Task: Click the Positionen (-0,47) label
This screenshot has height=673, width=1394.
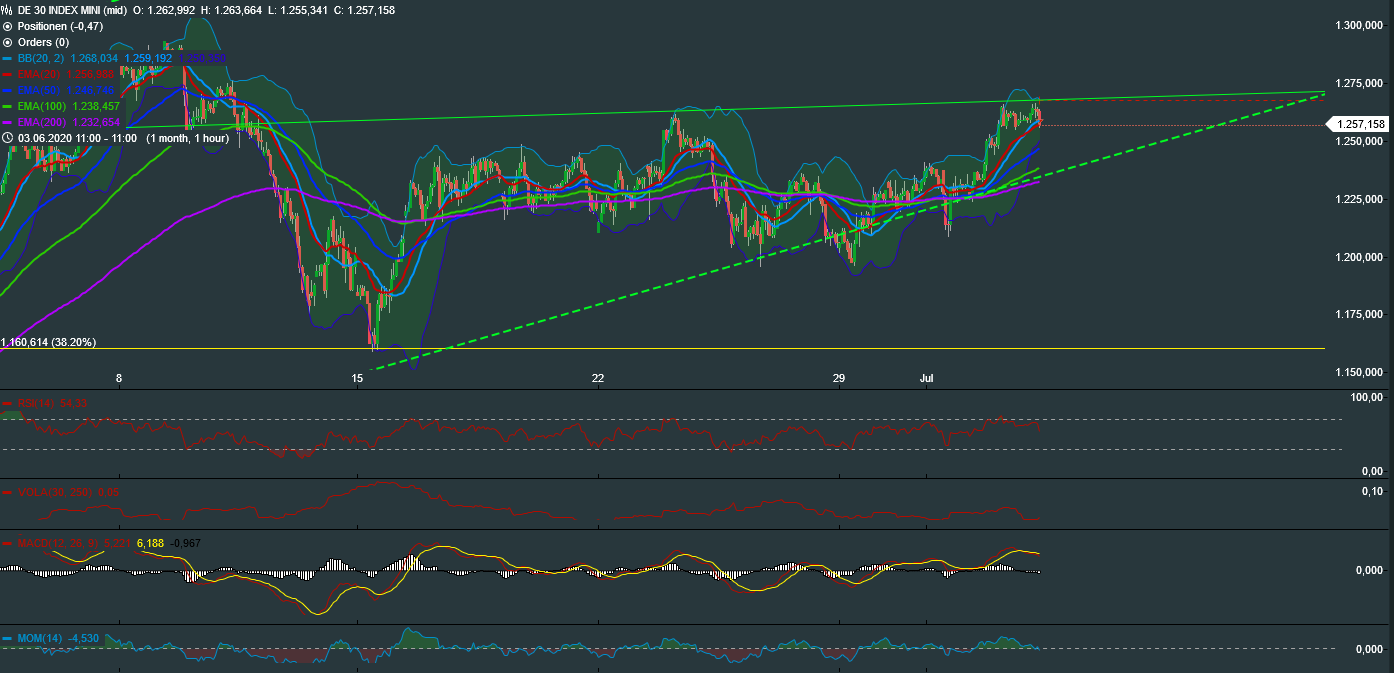Action: click(61, 26)
